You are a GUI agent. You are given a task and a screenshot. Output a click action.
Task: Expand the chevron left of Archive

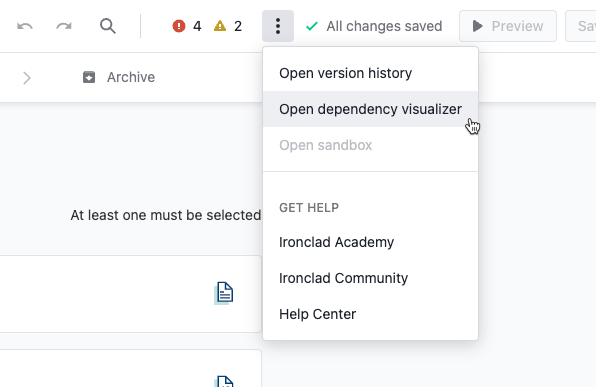coord(27,78)
